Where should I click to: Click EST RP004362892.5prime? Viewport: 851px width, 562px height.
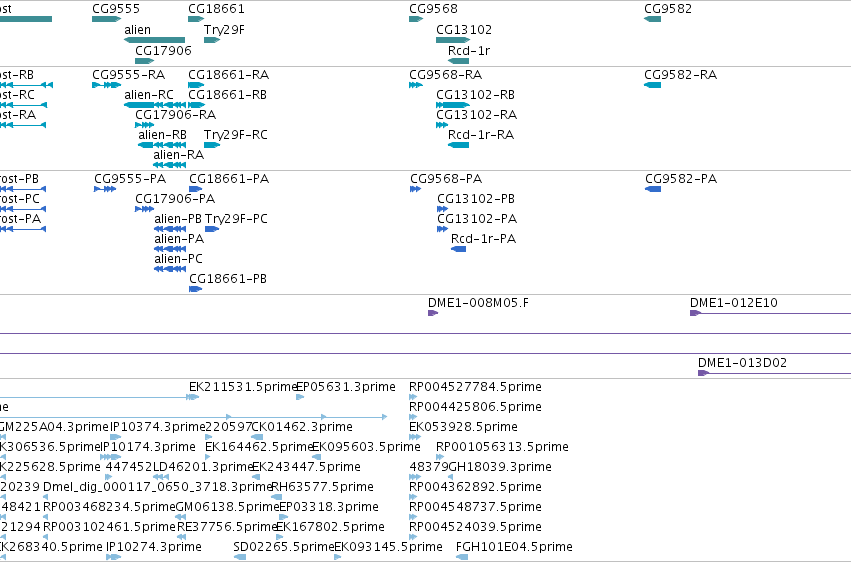click(475, 487)
